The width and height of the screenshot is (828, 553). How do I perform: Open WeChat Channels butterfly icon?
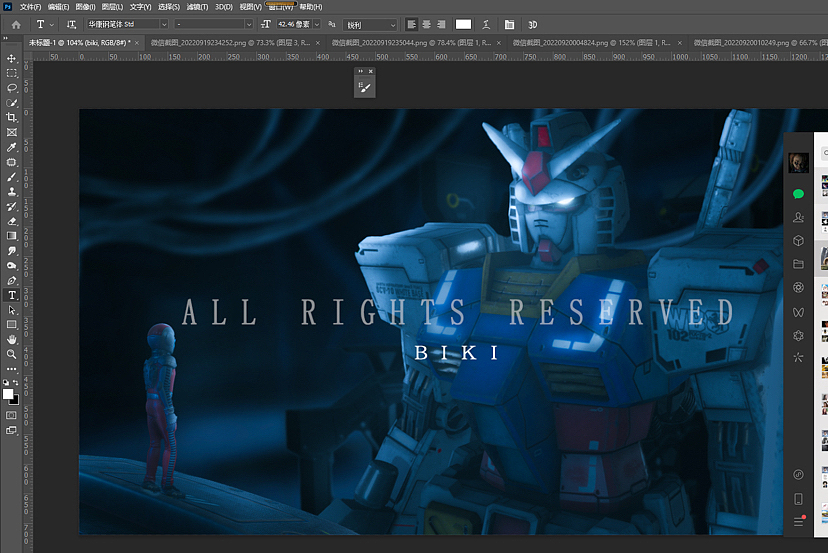[x=798, y=312]
